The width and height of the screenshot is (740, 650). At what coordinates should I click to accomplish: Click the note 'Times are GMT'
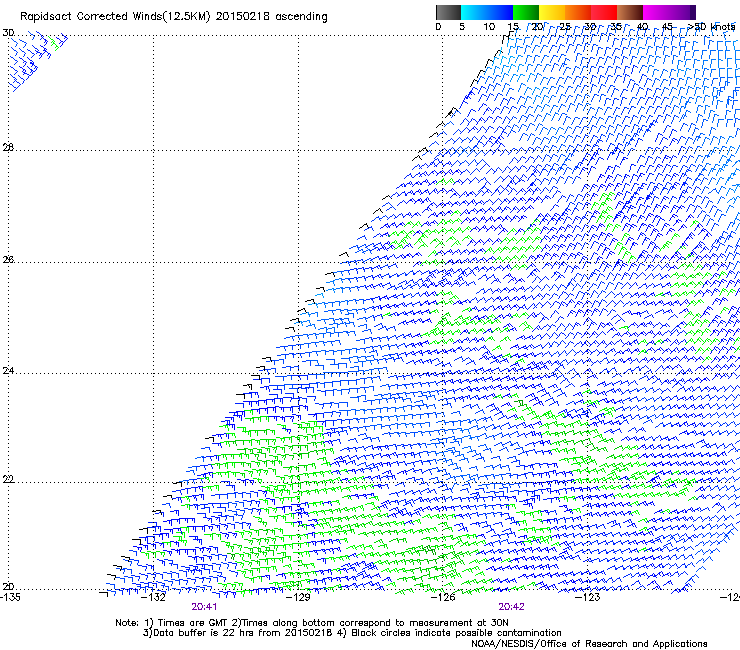[x=193, y=623]
